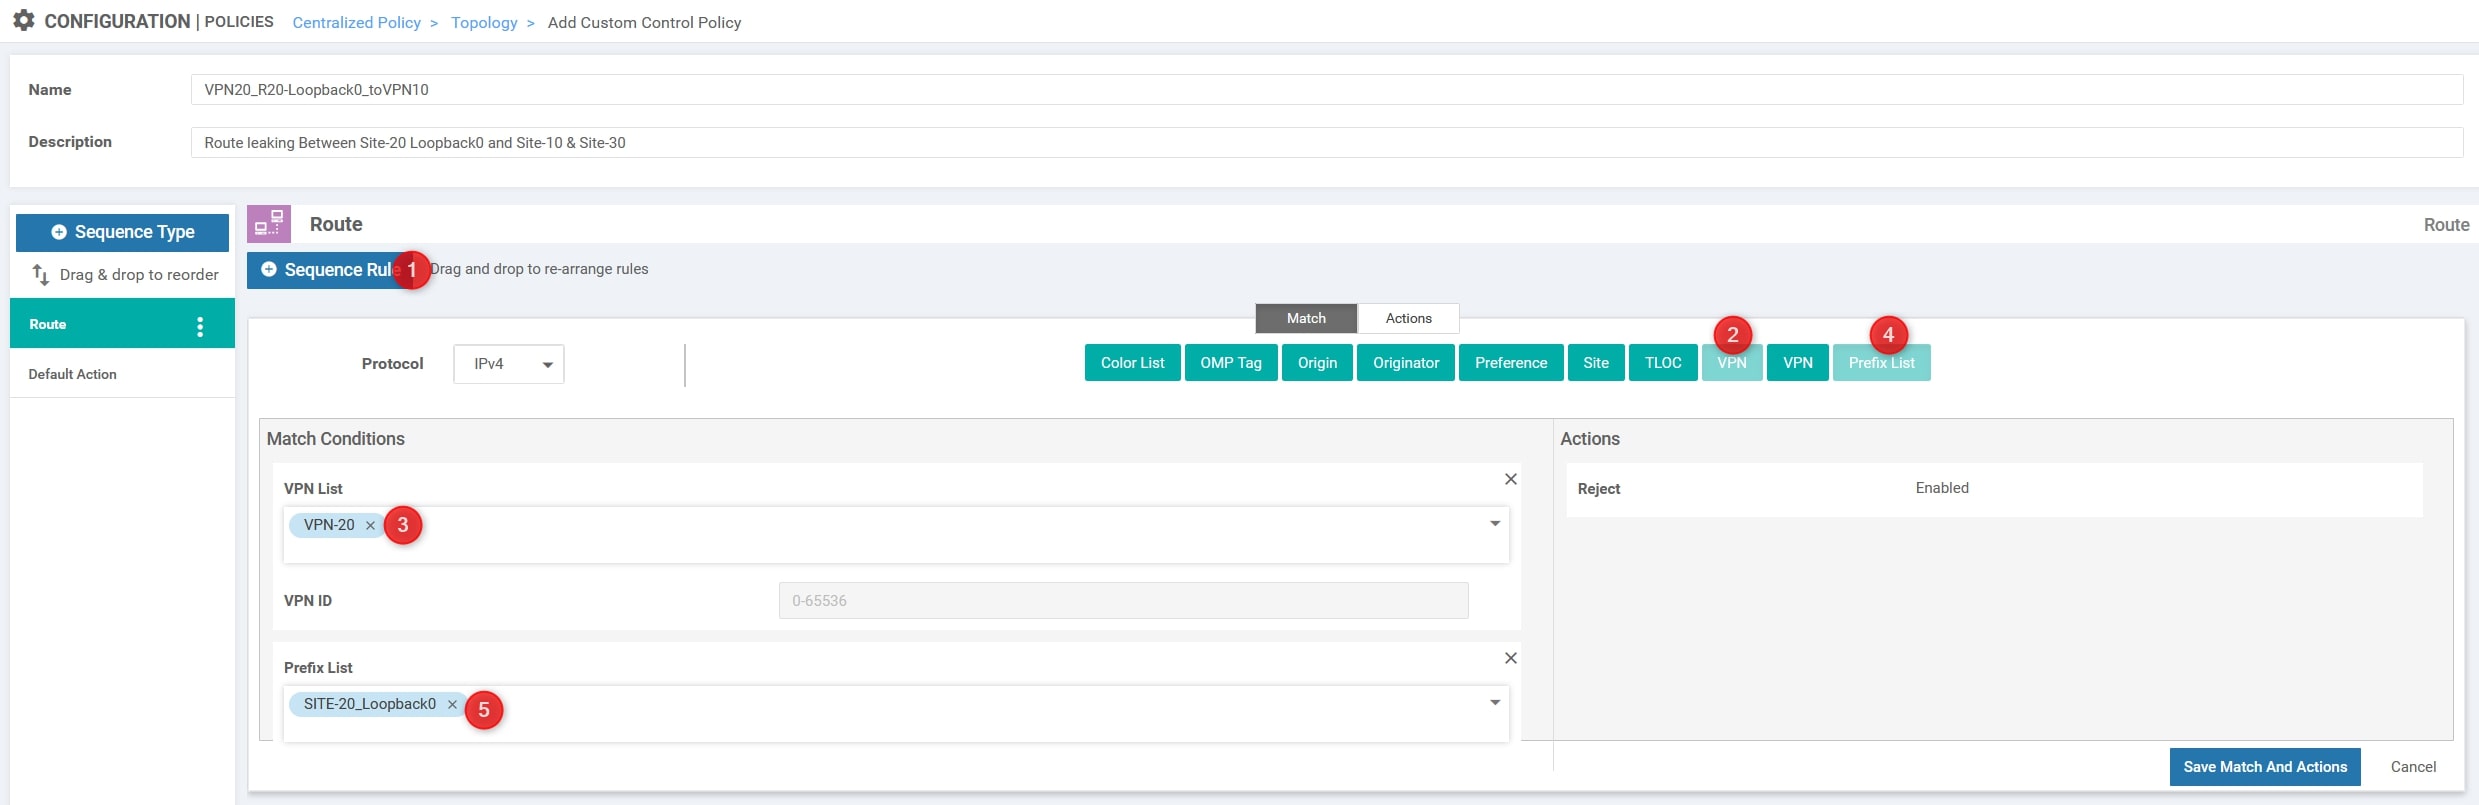Close the VPN List match condition
The width and height of the screenshot is (2479, 805).
1510,479
